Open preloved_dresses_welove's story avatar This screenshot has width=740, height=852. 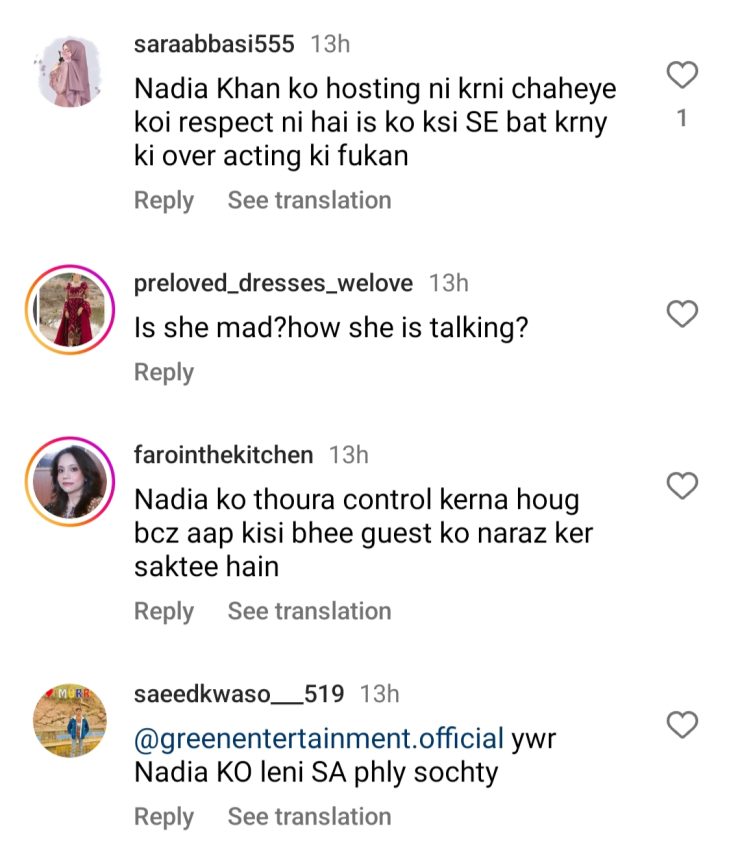coord(69,310)
